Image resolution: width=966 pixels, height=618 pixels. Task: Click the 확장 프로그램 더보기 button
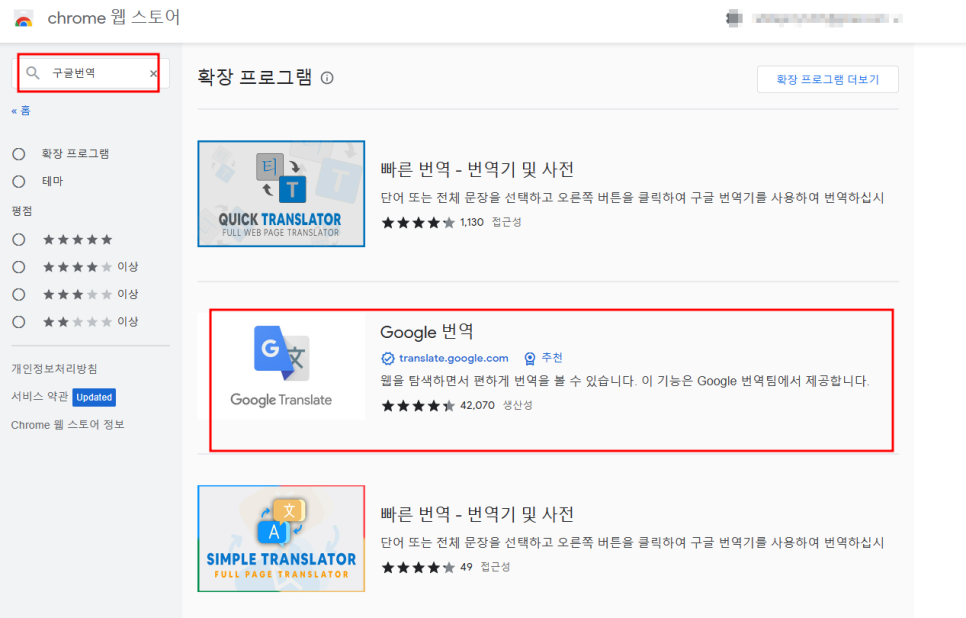(827, 79)
